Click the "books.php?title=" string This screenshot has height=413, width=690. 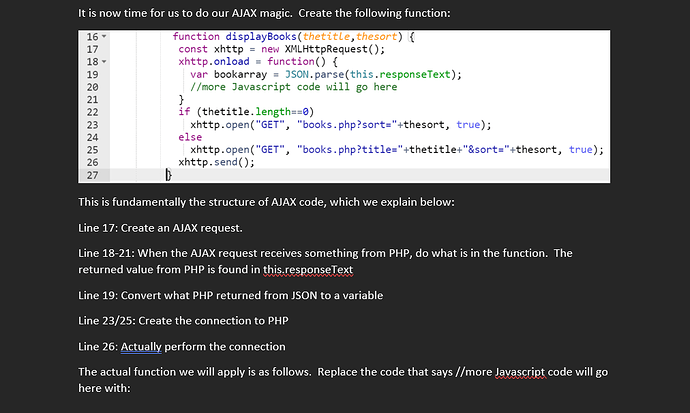tap(350, 150)
